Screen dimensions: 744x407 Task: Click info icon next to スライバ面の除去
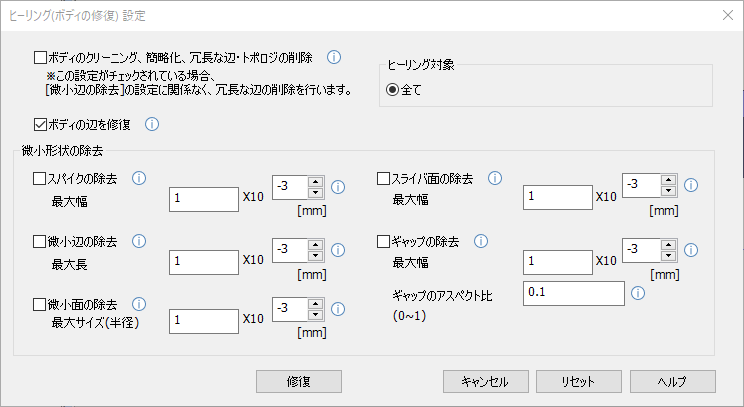[x=494, y=179]
